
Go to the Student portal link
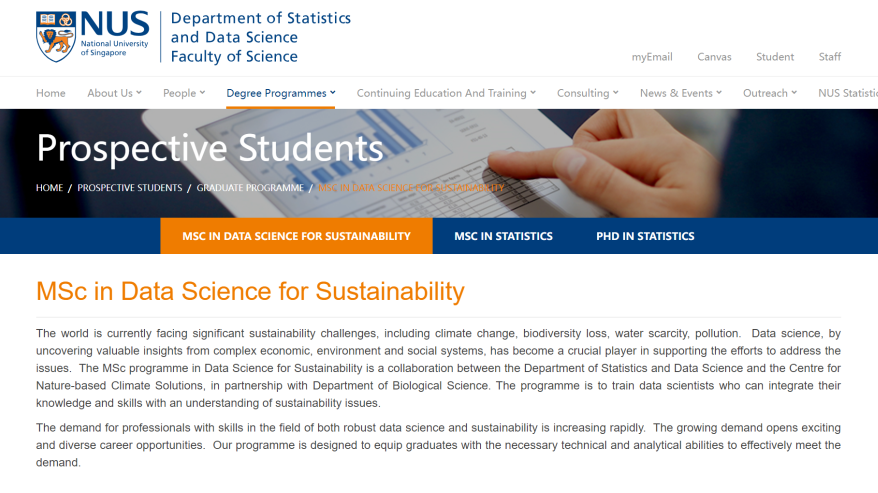pyautogui.click(x=775, y=57)
